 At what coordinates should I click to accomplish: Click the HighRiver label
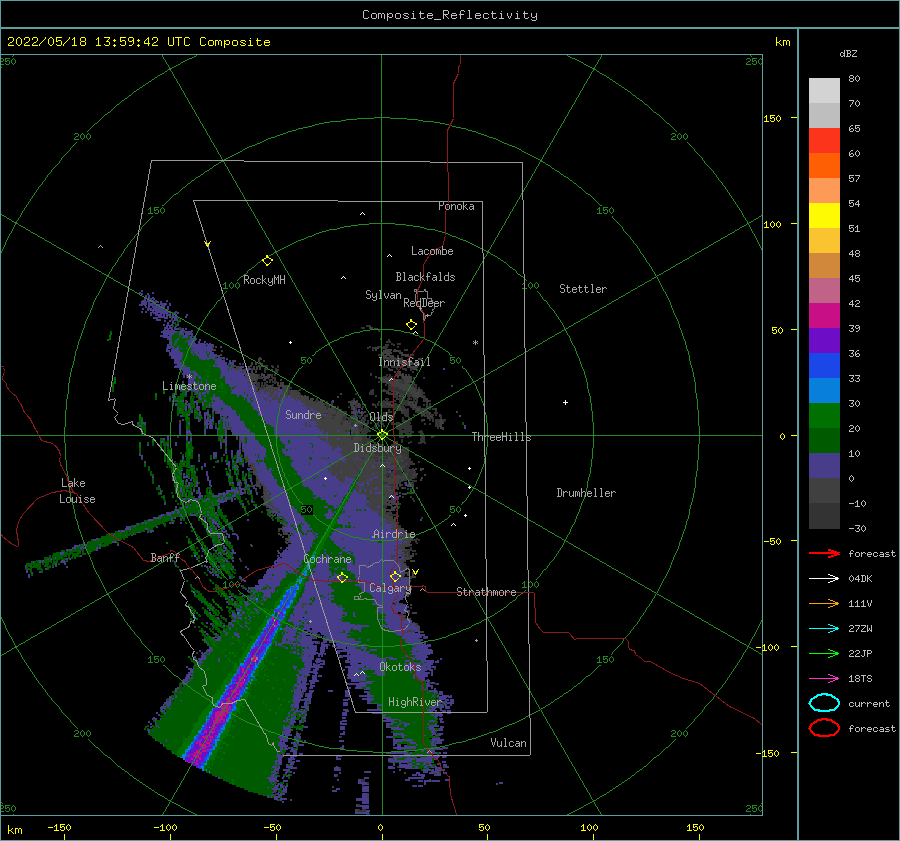(415, 702)
